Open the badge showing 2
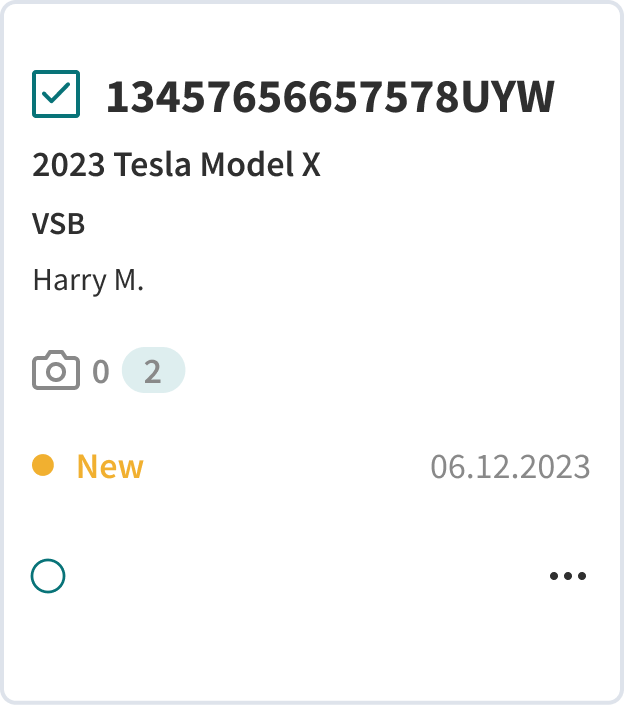This screenshot has width=624, height=705. click(x=153, y=371)
